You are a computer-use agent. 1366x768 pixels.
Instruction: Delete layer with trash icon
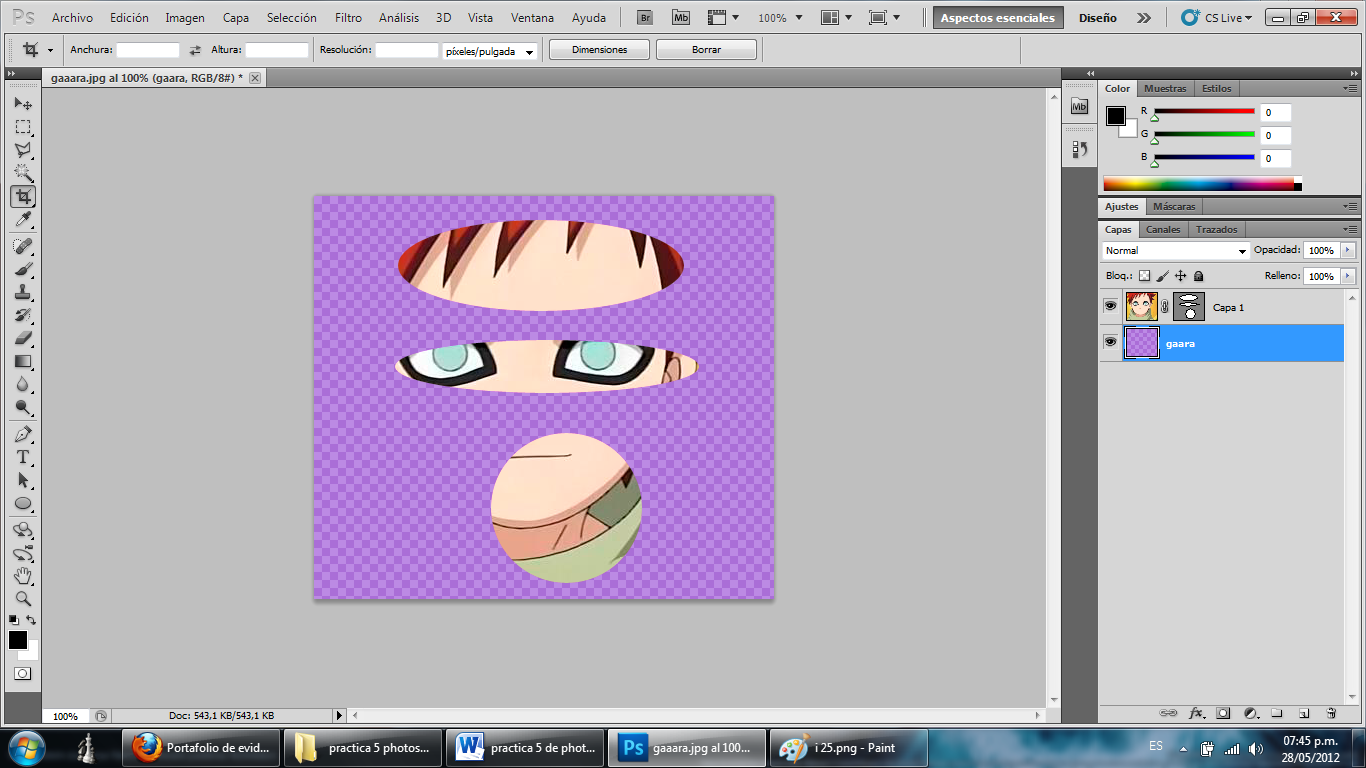coord(1331,713)
